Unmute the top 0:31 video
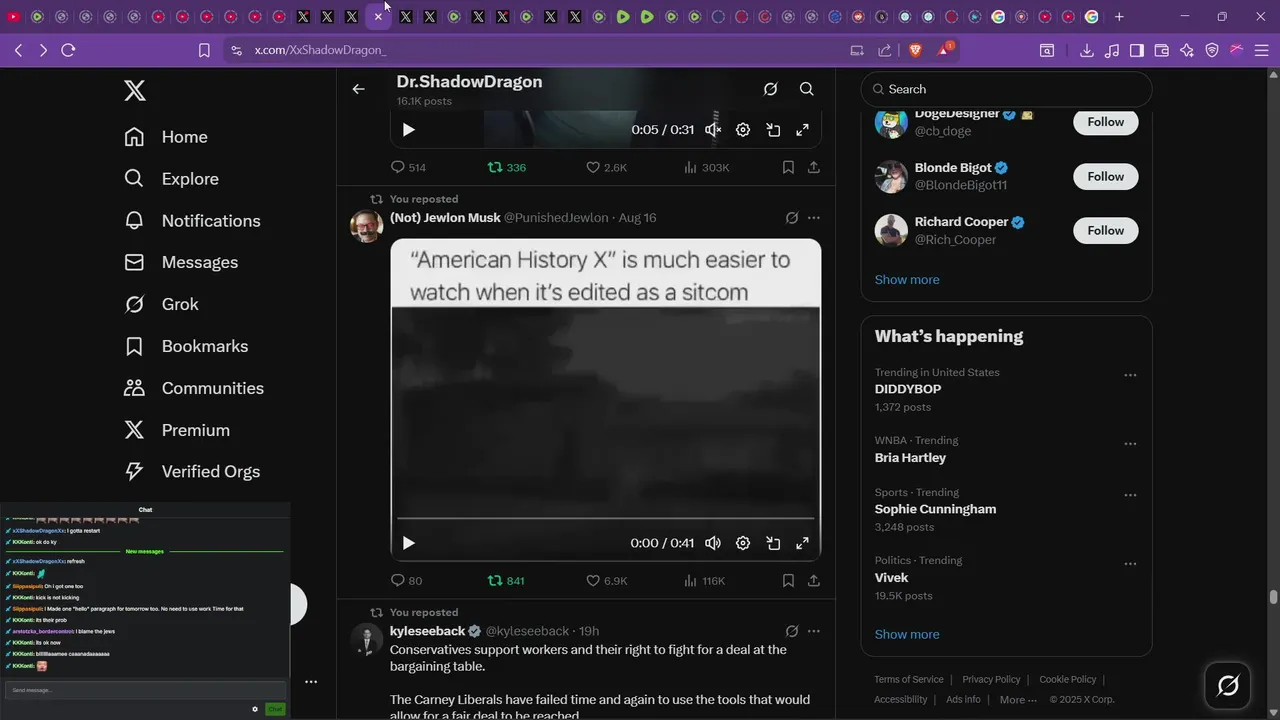The height and width of the screenshot is (720, 1280). 713,130
